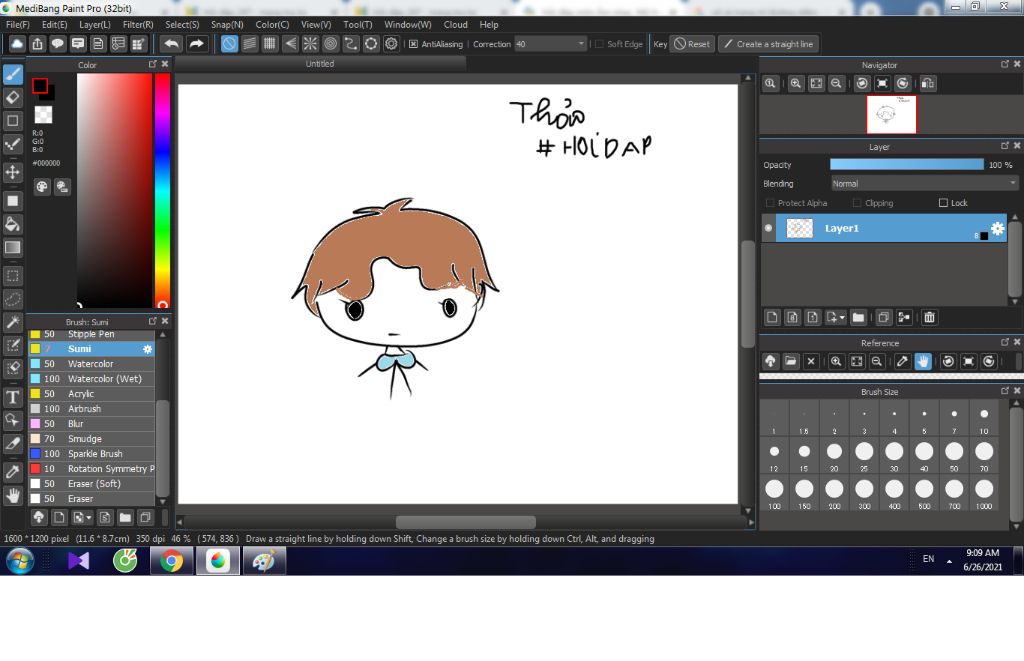Select the Brush tool in left toolbar
This screenshot has height=661, width=1024.
click(12, 74)
